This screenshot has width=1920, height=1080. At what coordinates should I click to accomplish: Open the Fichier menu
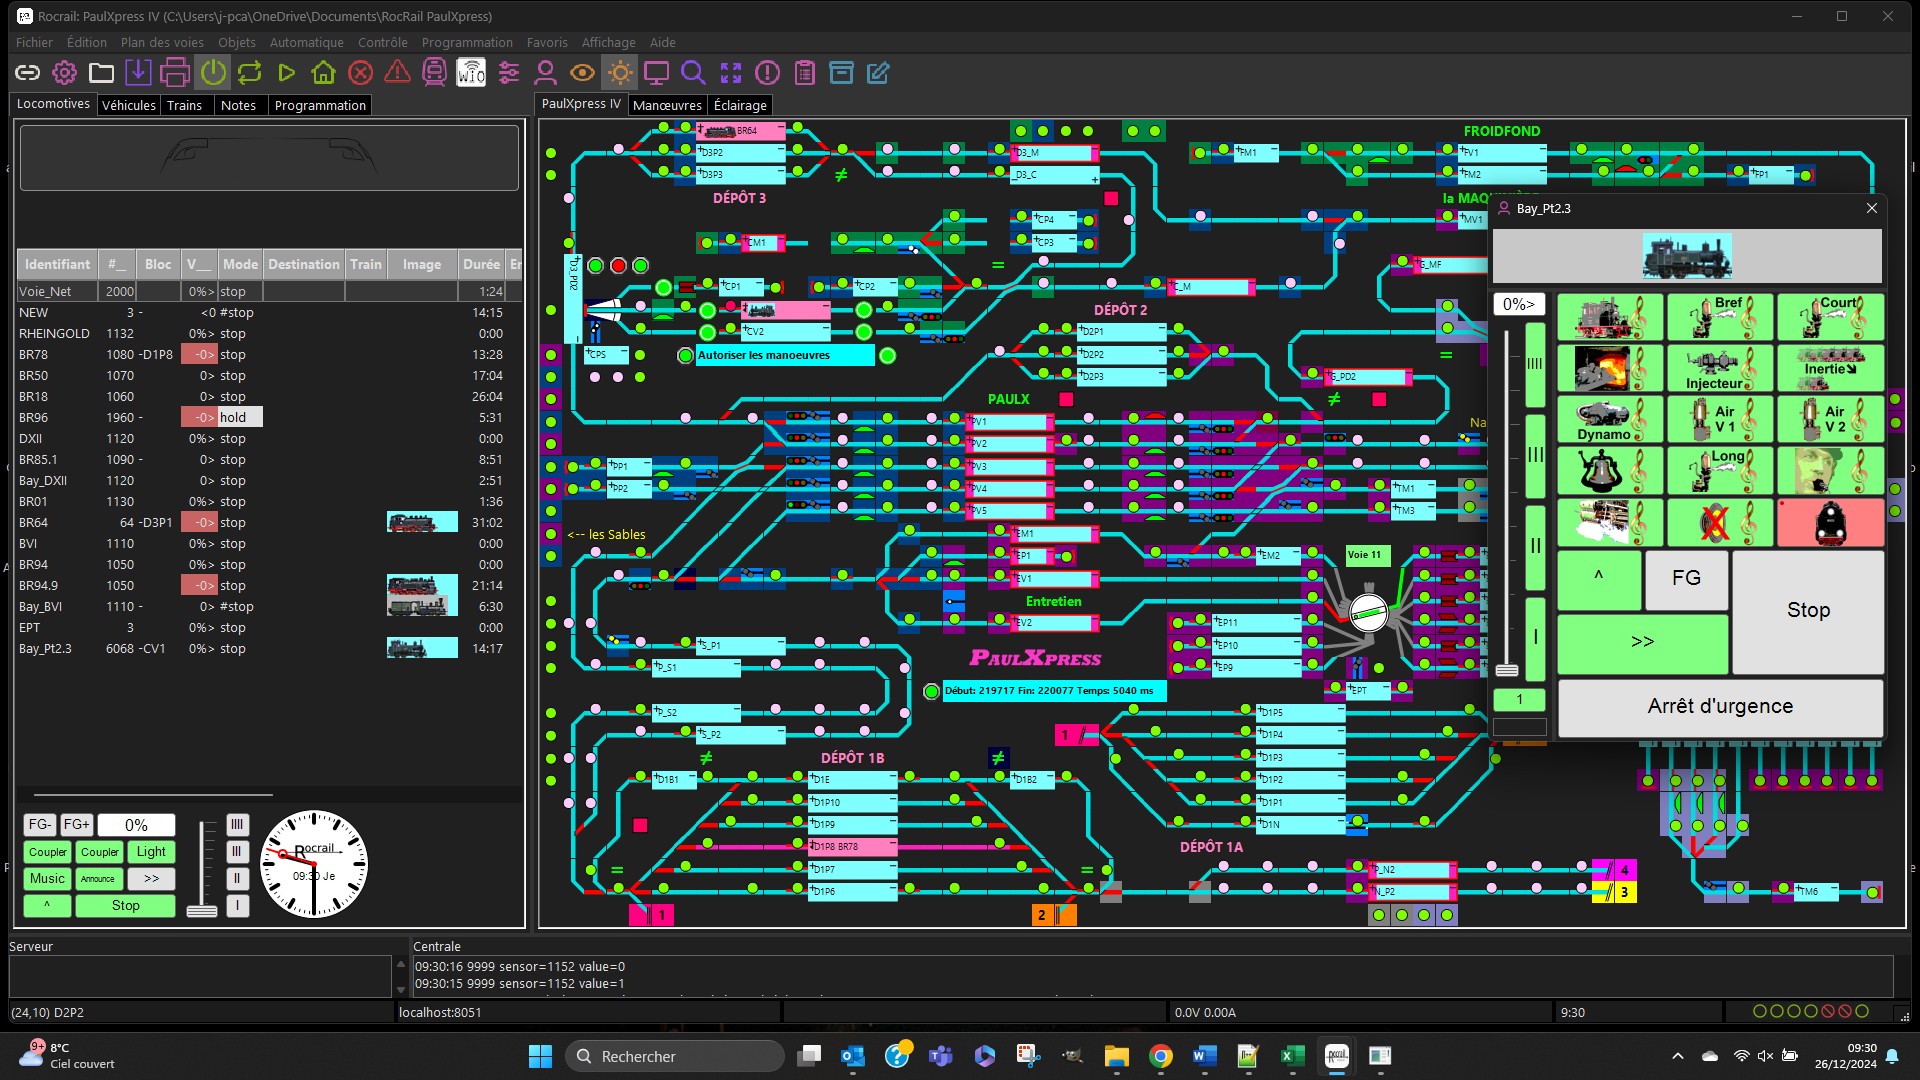pos(34,42)
